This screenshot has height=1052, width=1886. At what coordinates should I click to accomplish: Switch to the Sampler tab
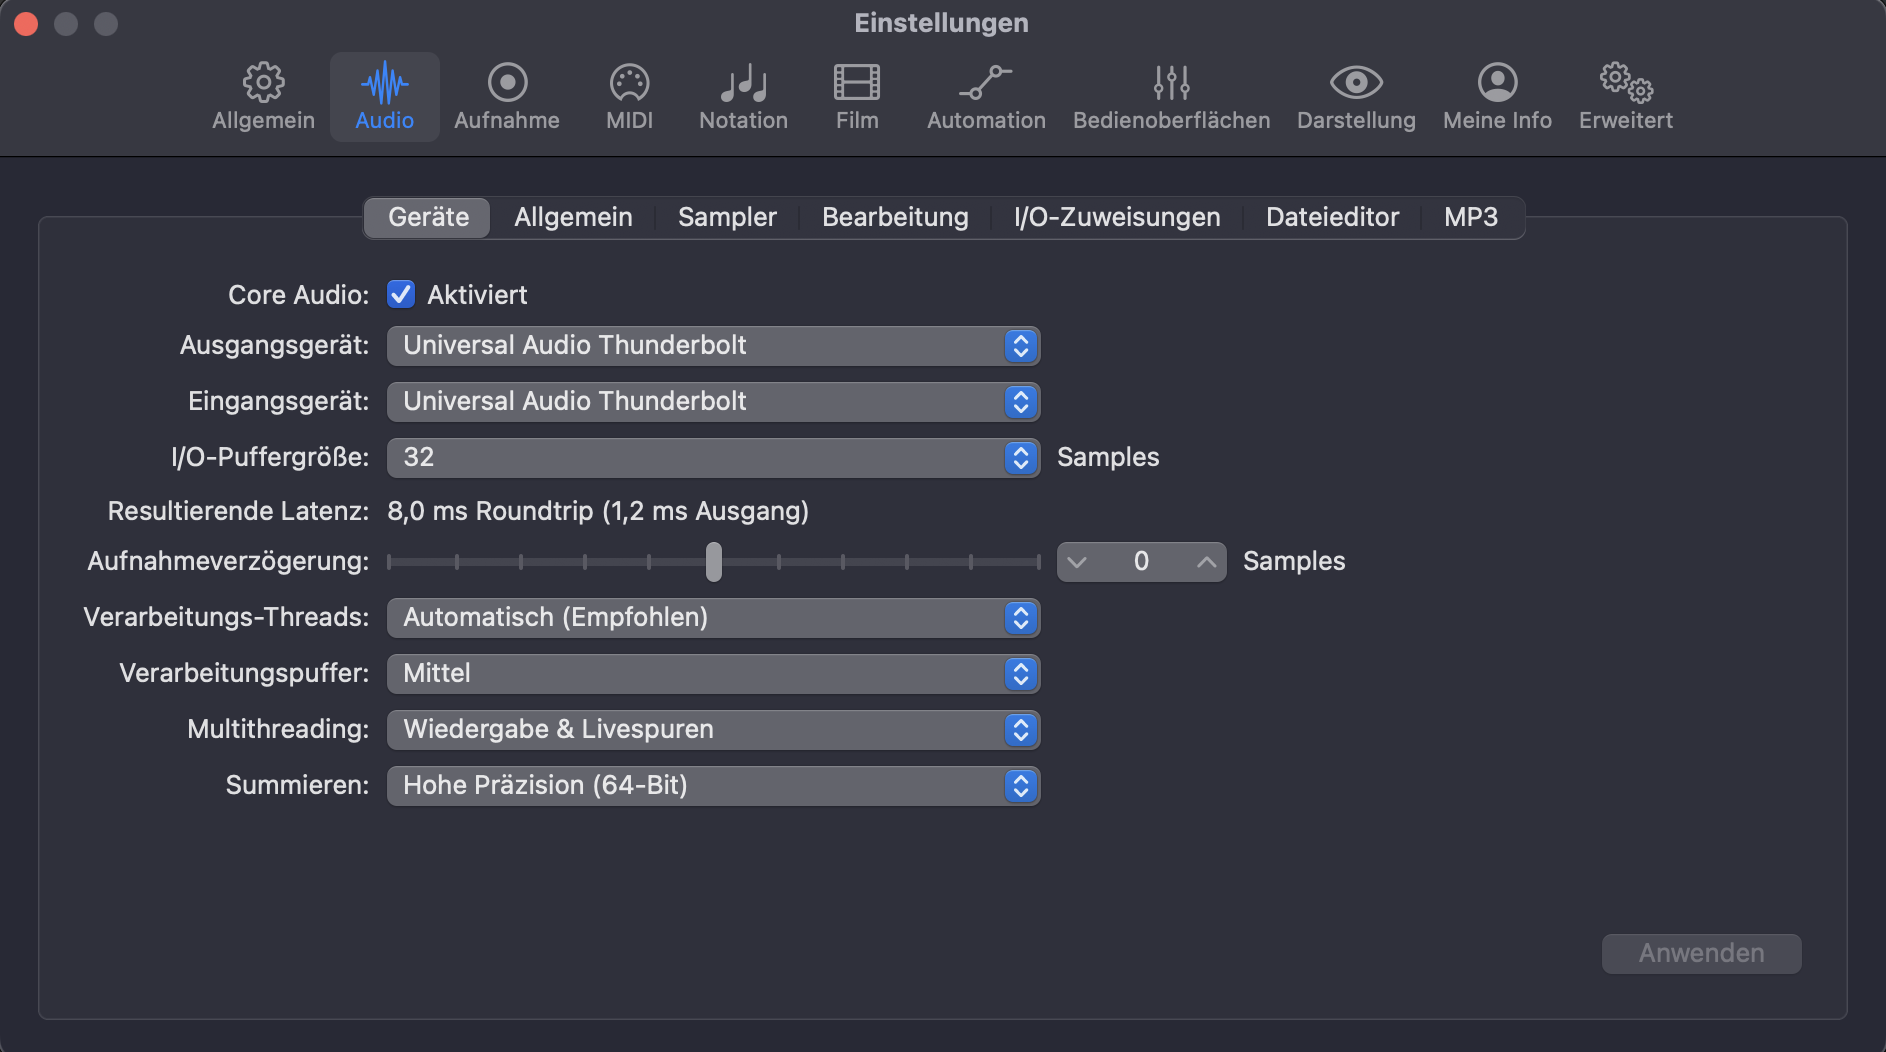(x=727, y=217)
